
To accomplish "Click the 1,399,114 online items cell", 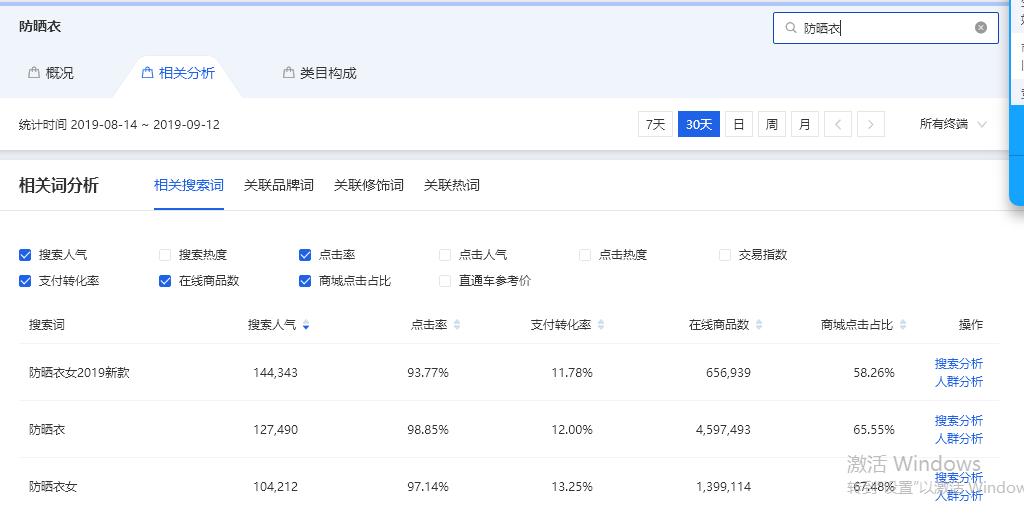I will 723,486.
